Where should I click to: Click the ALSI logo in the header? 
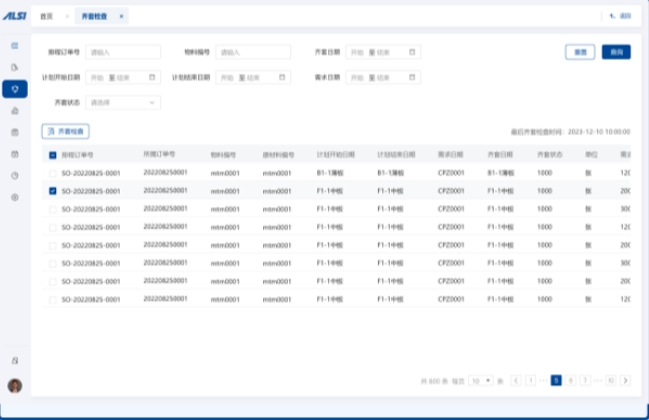click(x=14, y=16)
